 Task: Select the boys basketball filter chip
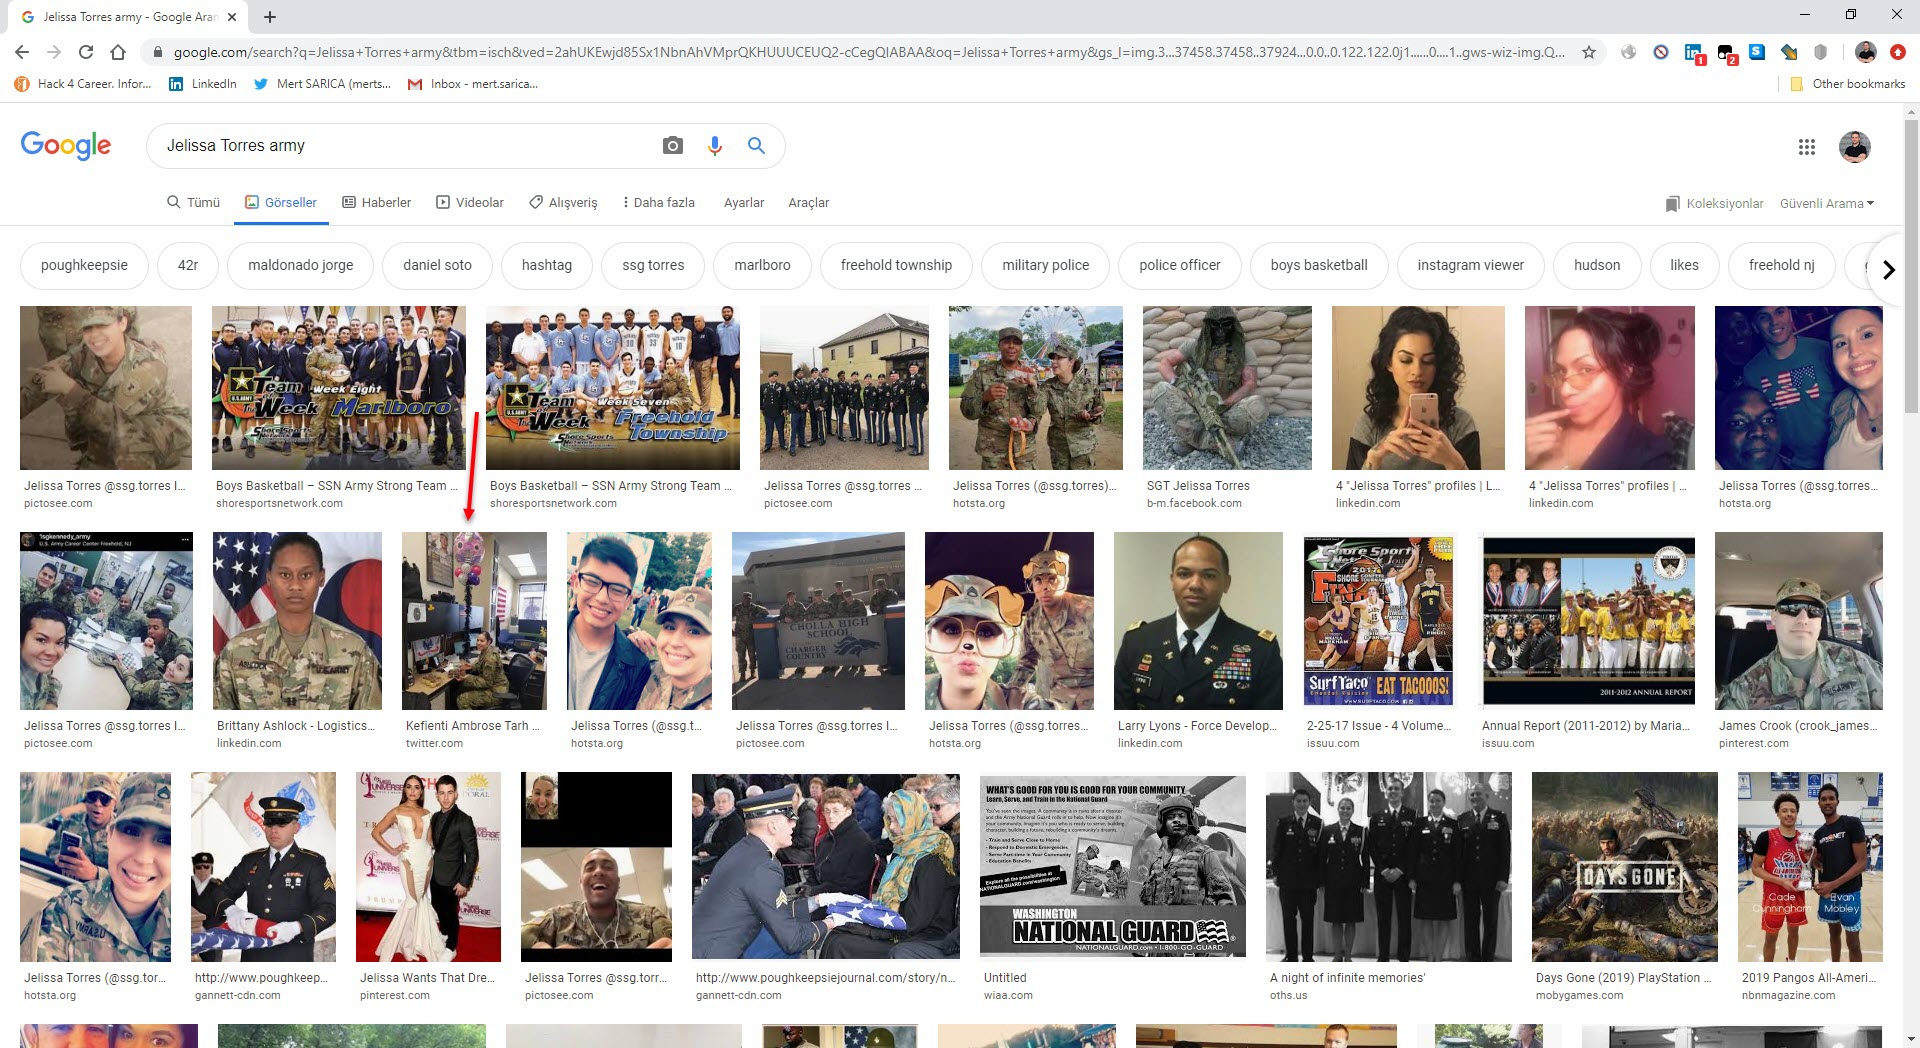pos(1319,265)
